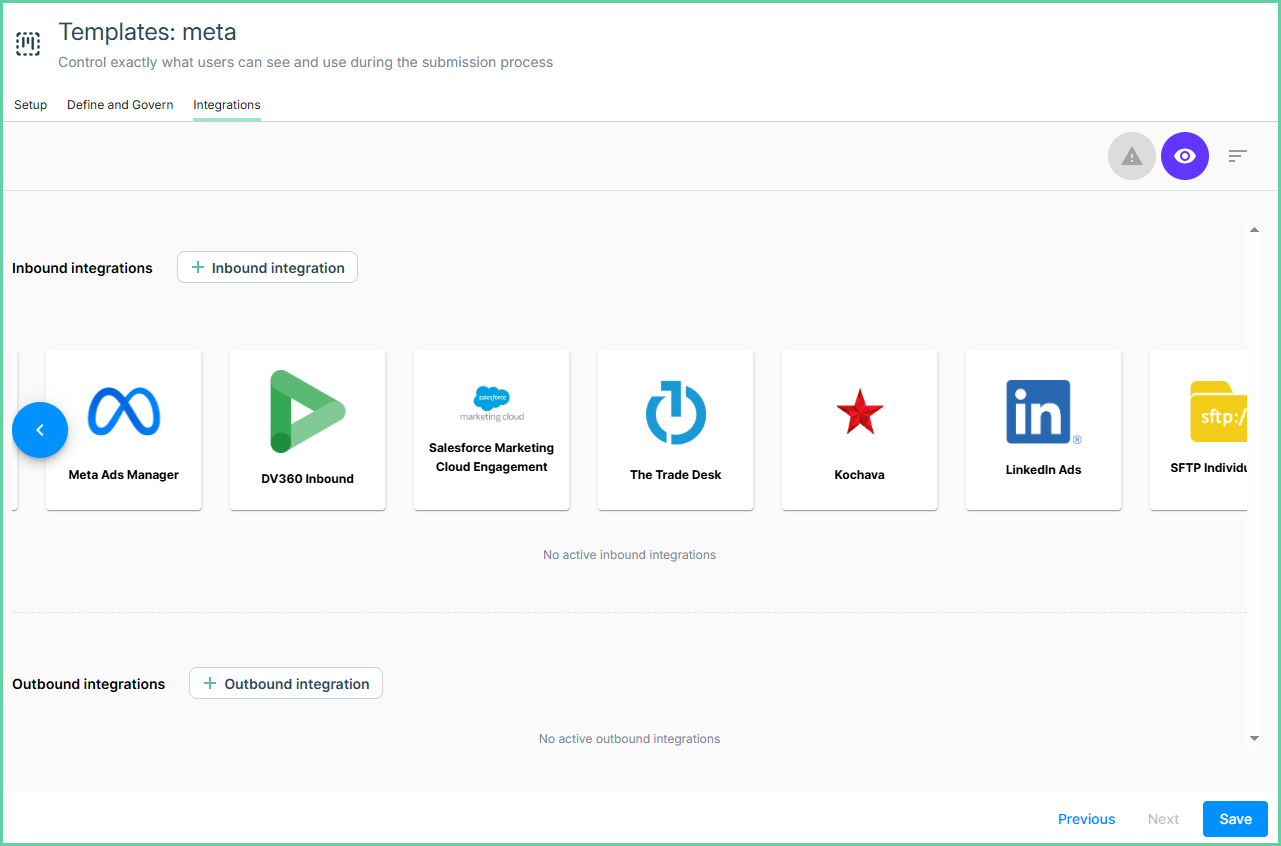Viewport: 1281px width, 846px height.
Task: Select the DV360 Inbound play logo
Action: click(308, 411)
